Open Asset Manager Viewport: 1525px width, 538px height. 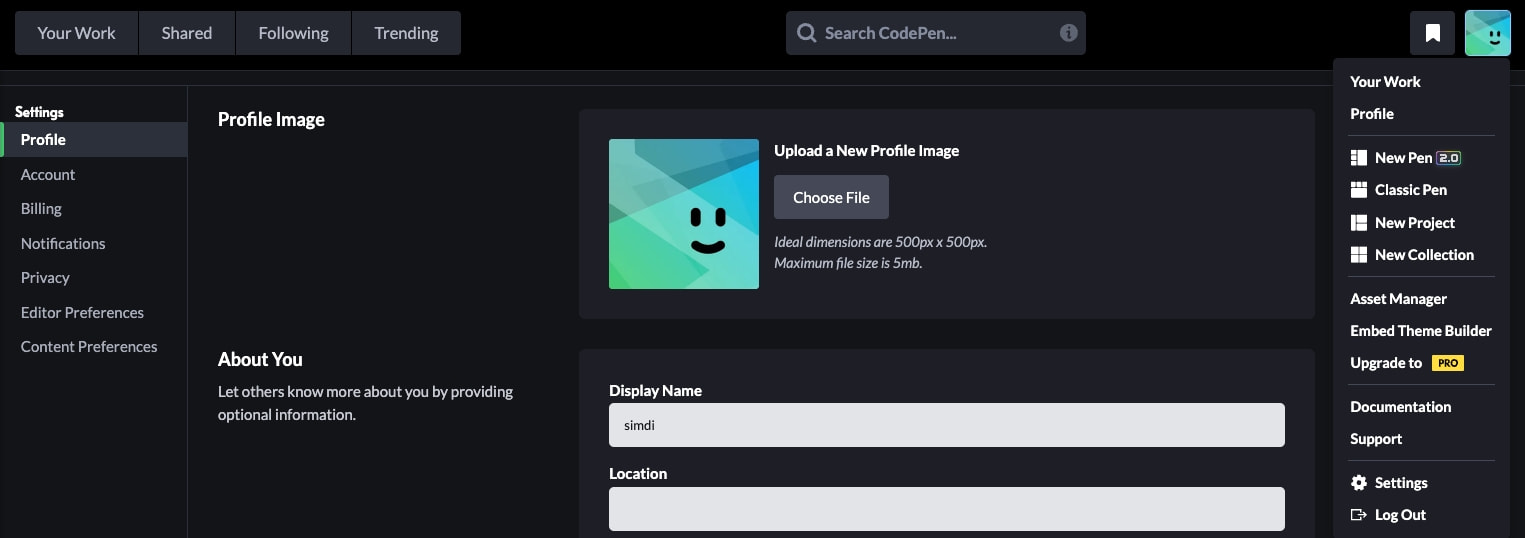1398,299
